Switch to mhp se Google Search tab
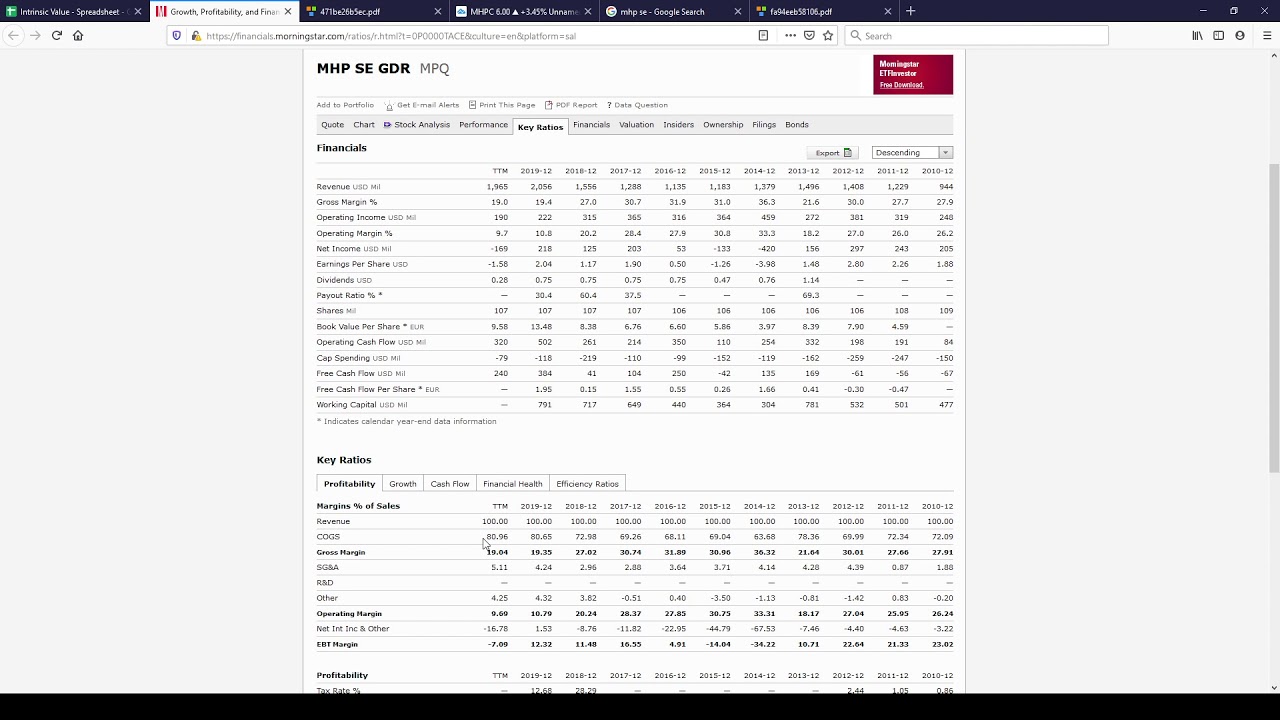Viewport: 1280px width, 720px height. point(675,12)
